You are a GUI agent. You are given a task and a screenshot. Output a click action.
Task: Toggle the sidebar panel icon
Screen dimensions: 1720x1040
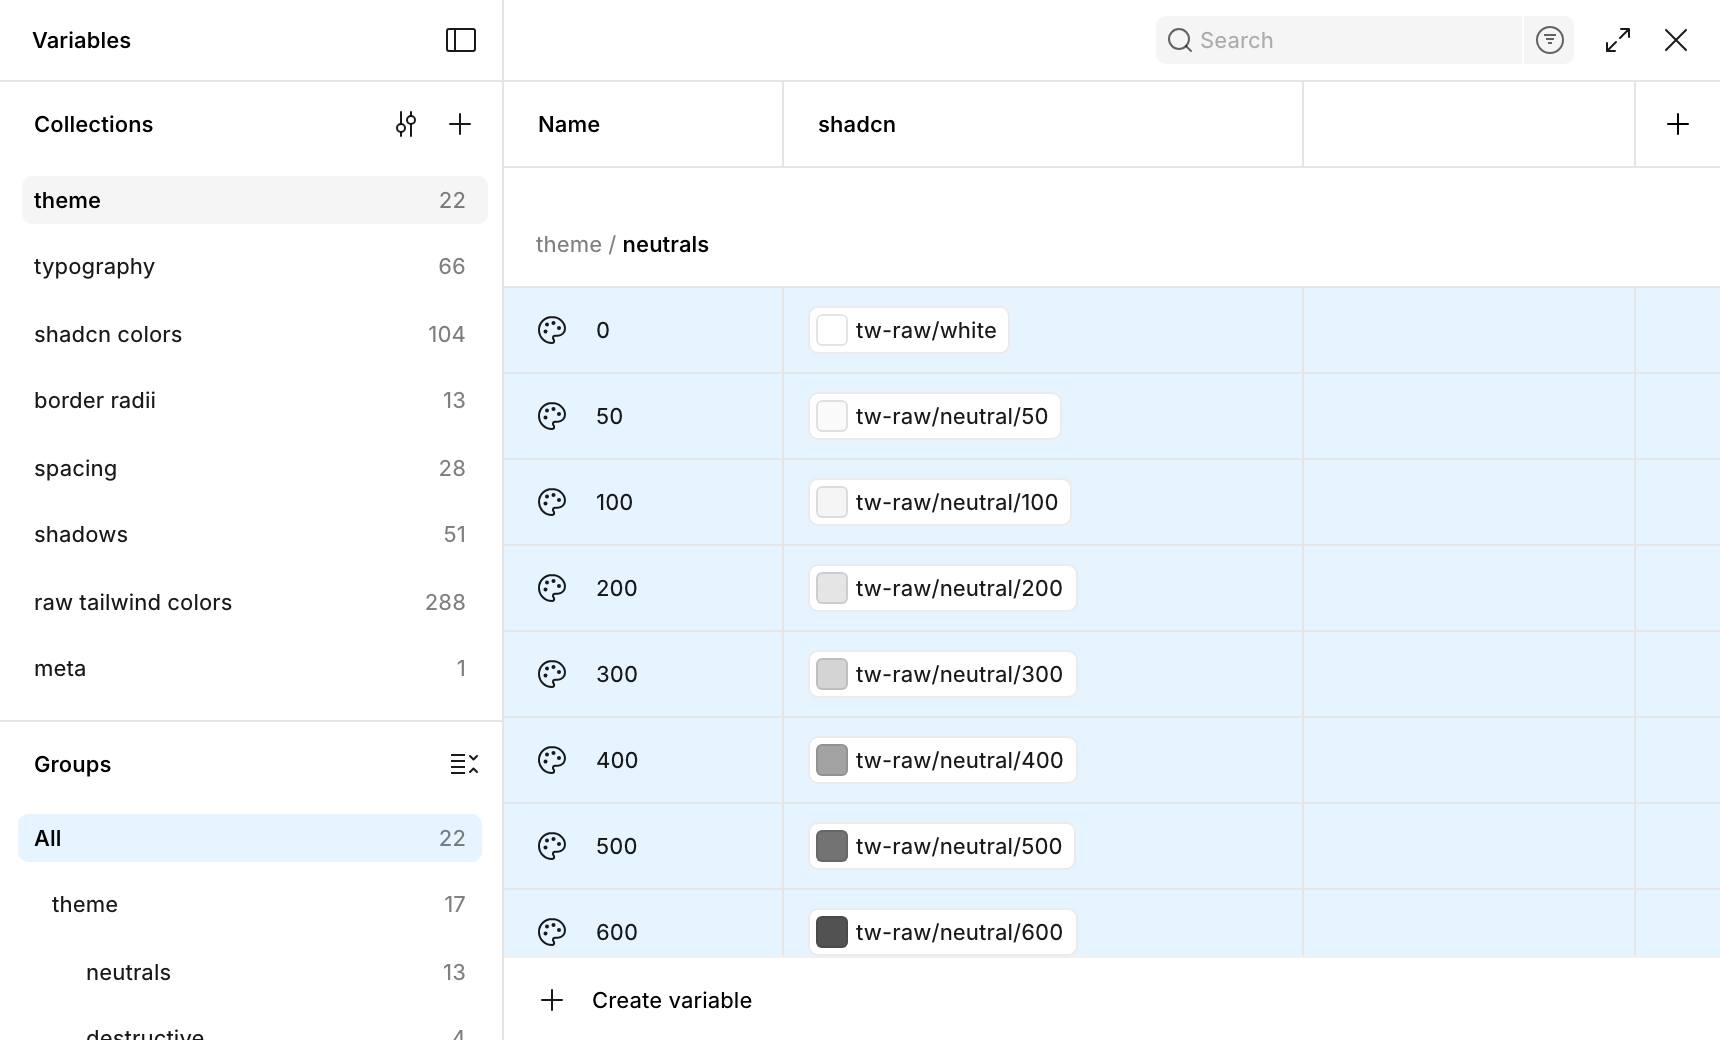click(460, 40)
